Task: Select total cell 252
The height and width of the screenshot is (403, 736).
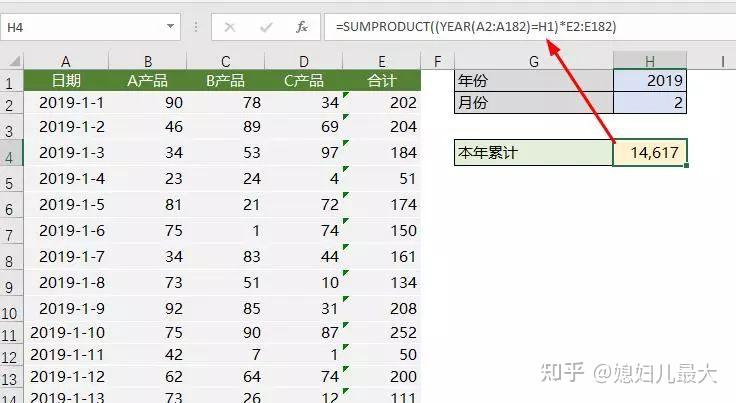Action: [382, 333]
